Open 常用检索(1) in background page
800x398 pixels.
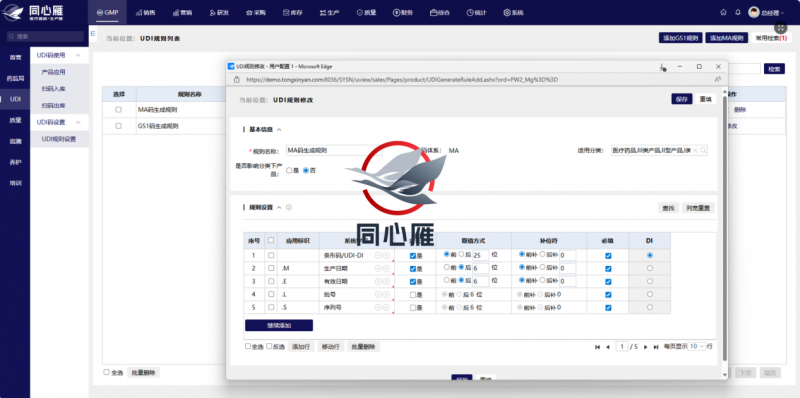coord(771,38)
